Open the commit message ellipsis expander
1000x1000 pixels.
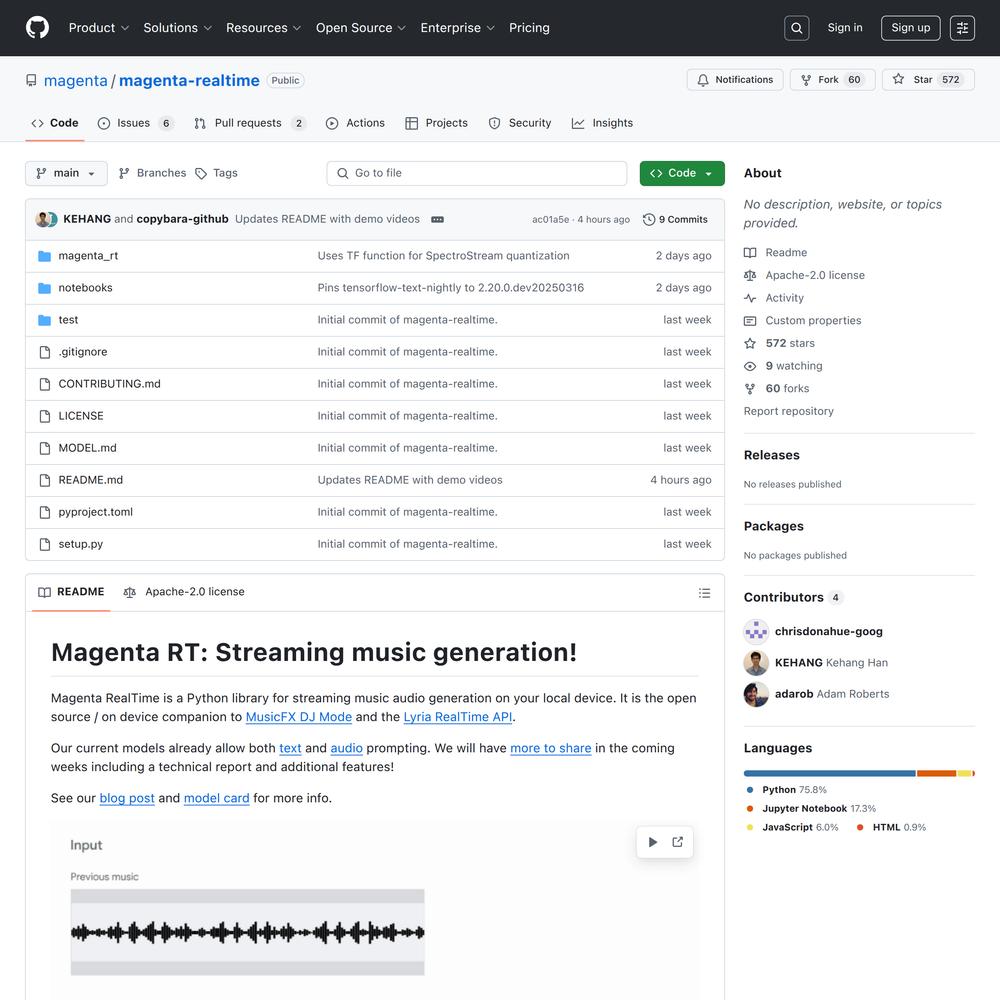438,219
